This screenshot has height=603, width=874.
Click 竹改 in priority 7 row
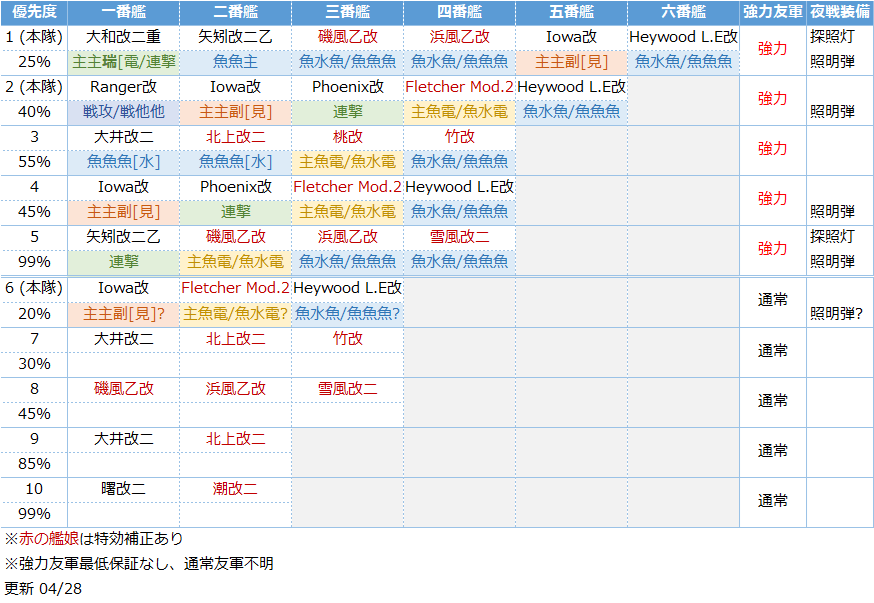click(347, 339)
